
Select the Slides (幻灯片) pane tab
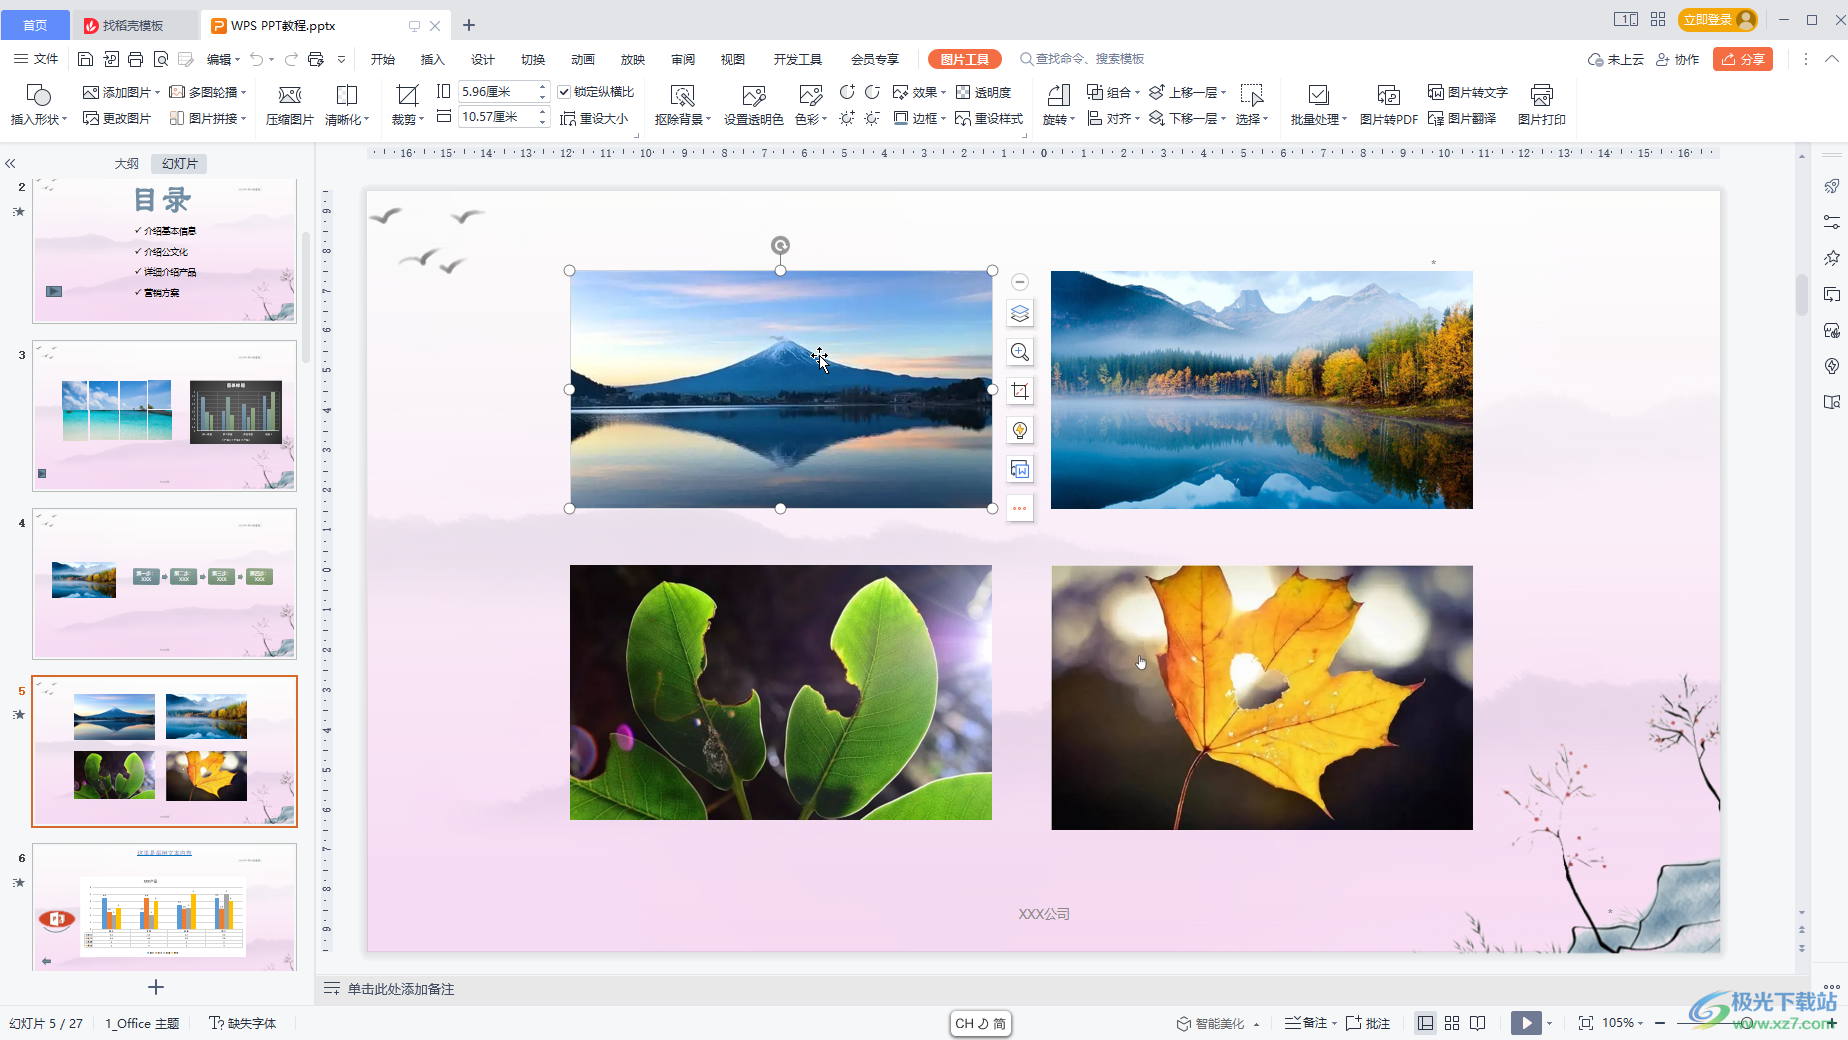coord(181,164)
